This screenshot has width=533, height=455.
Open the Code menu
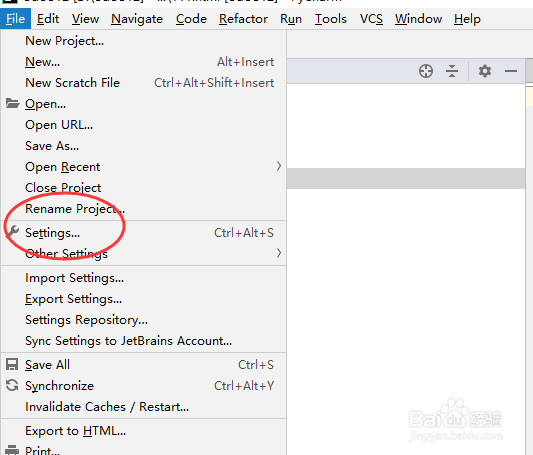(x=191, y=19)
